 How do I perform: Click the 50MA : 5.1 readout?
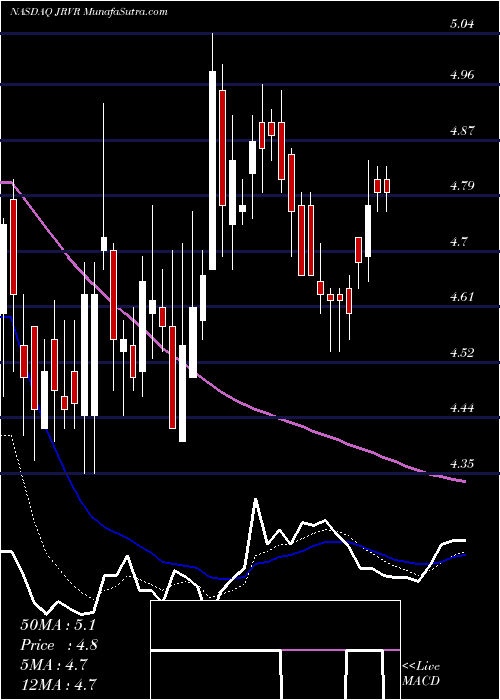coord(58,625)
